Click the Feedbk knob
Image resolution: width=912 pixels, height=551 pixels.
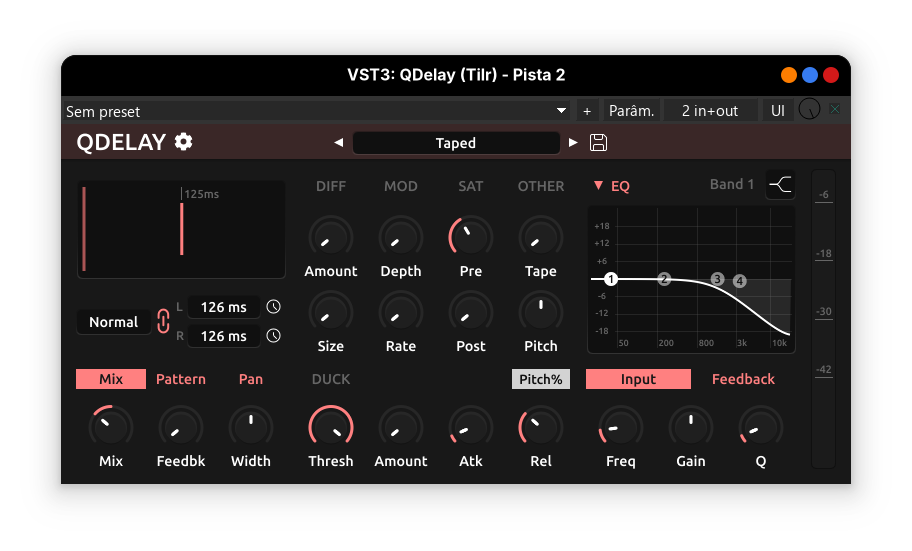[x=181, y=428]
